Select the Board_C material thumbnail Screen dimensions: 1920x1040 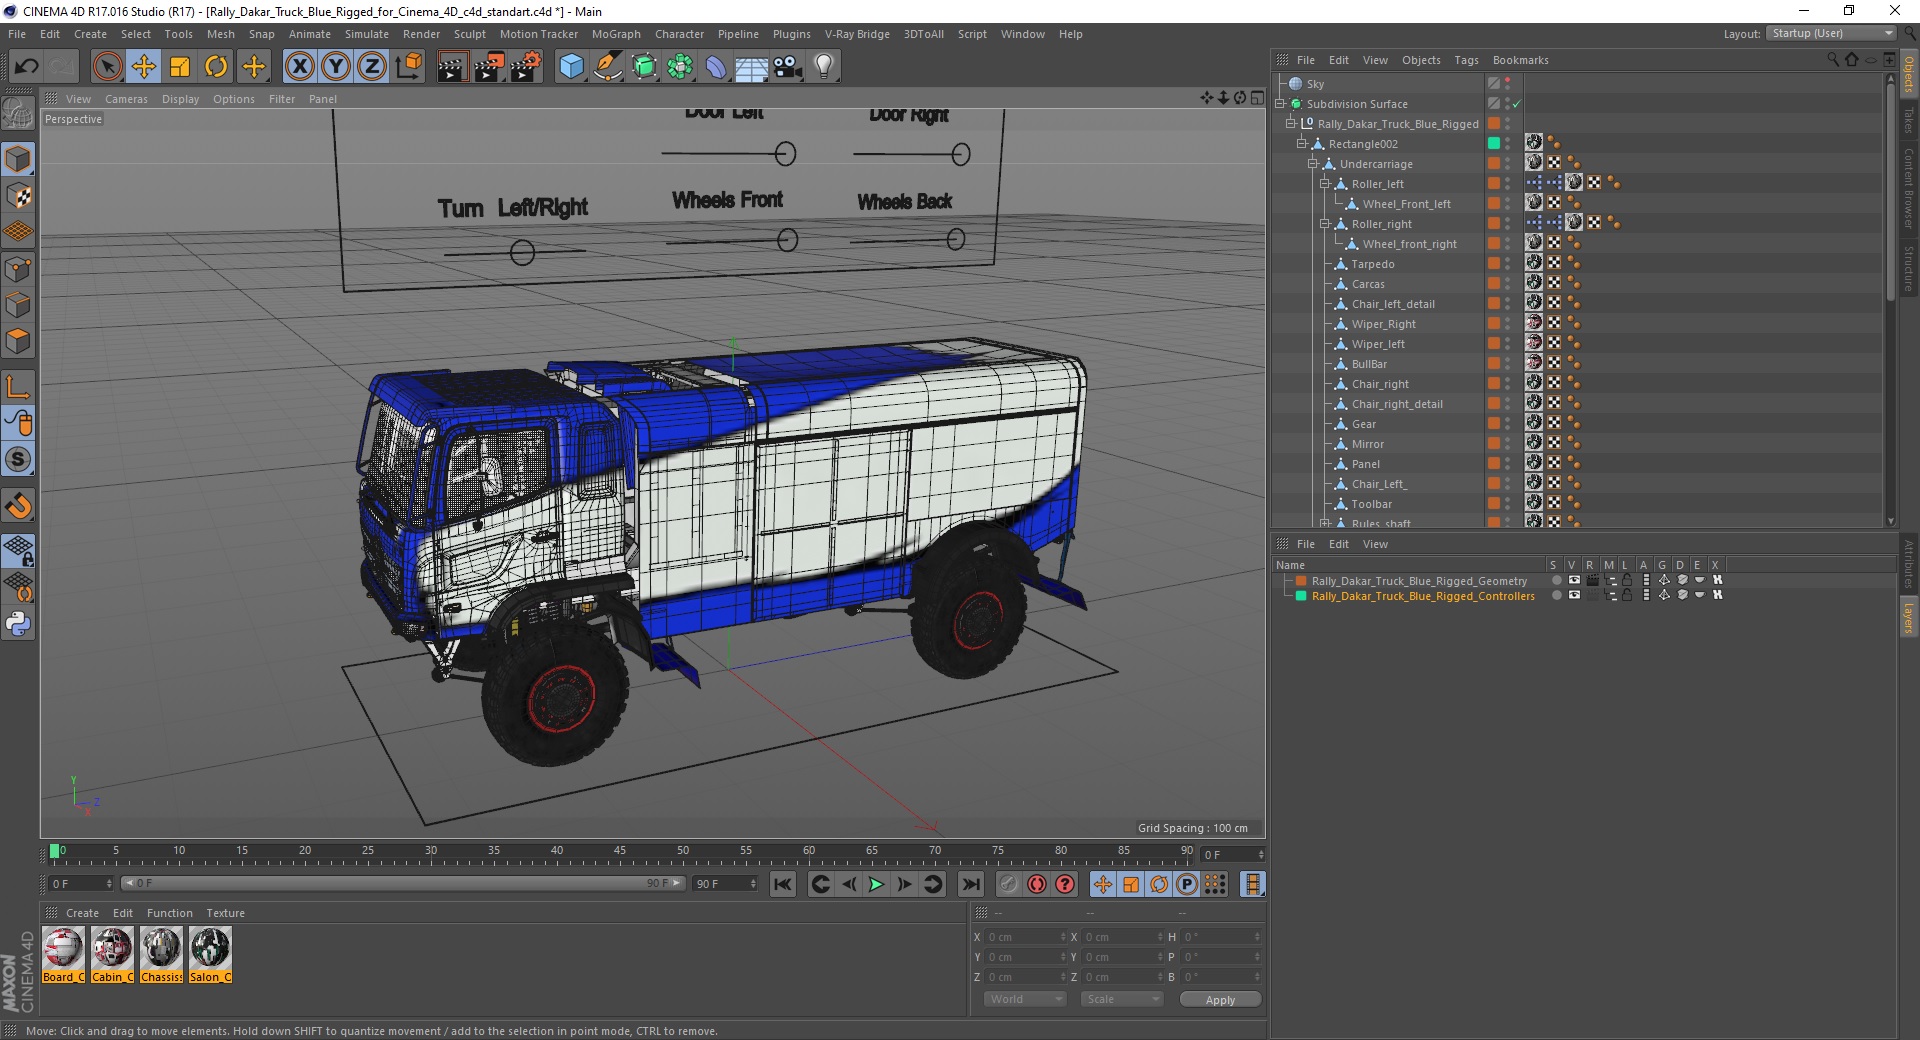(x=63, y=955)
